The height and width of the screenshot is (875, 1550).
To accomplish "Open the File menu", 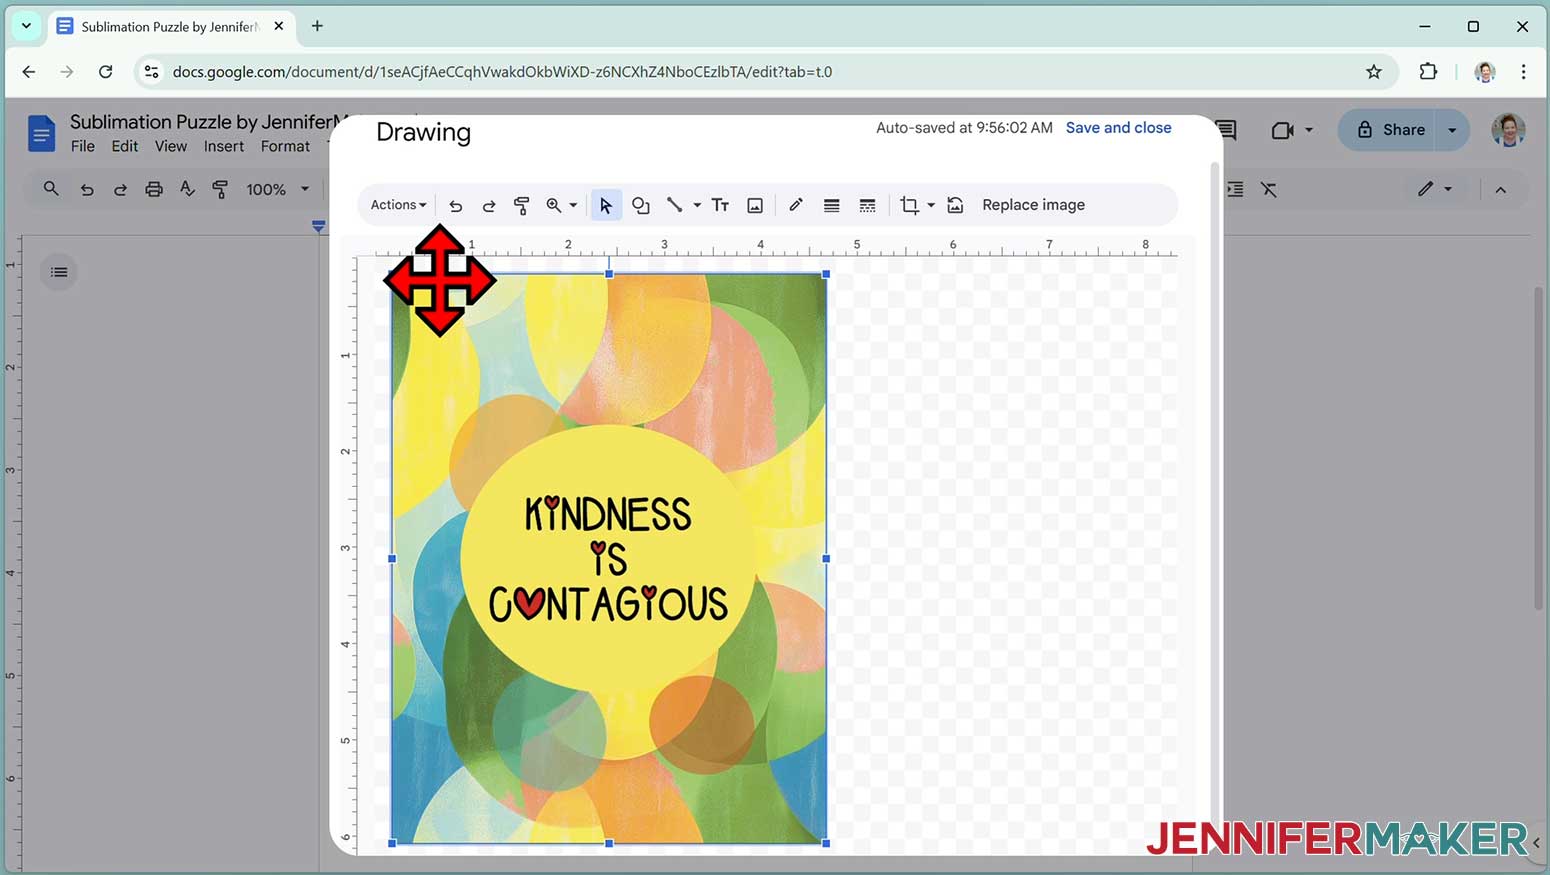I will pyautogui.click(x=83, y=146).
